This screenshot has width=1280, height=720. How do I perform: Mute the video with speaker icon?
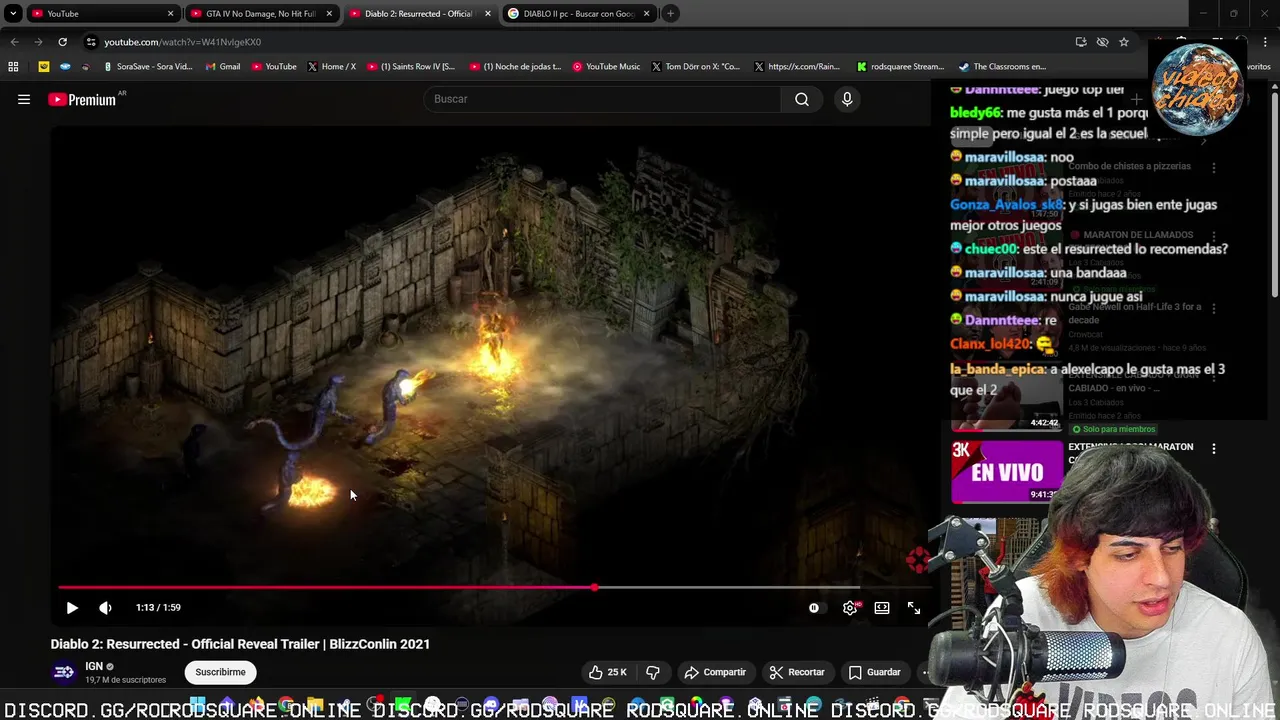106,607
